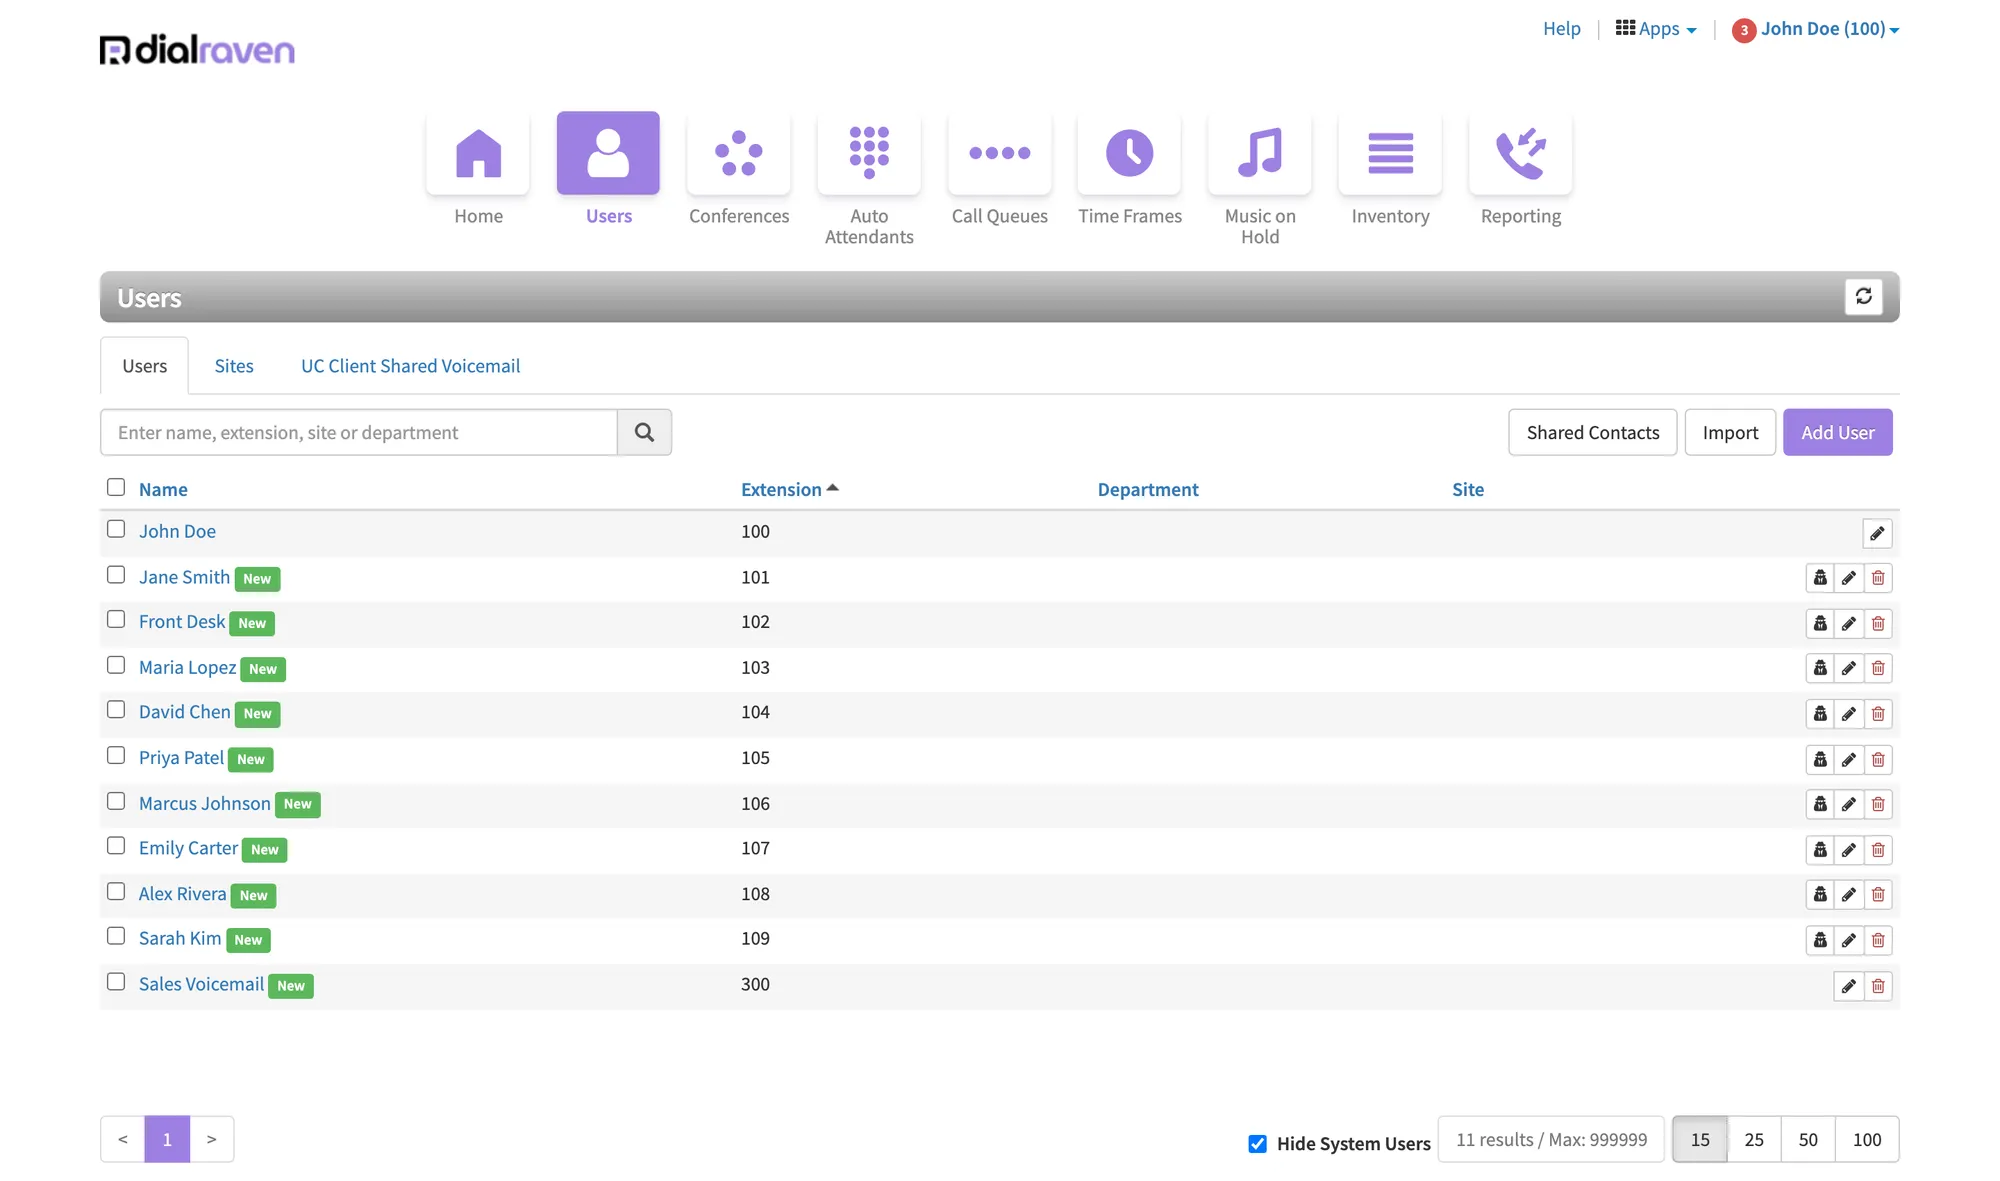Open the Help link

[1561, 29]
